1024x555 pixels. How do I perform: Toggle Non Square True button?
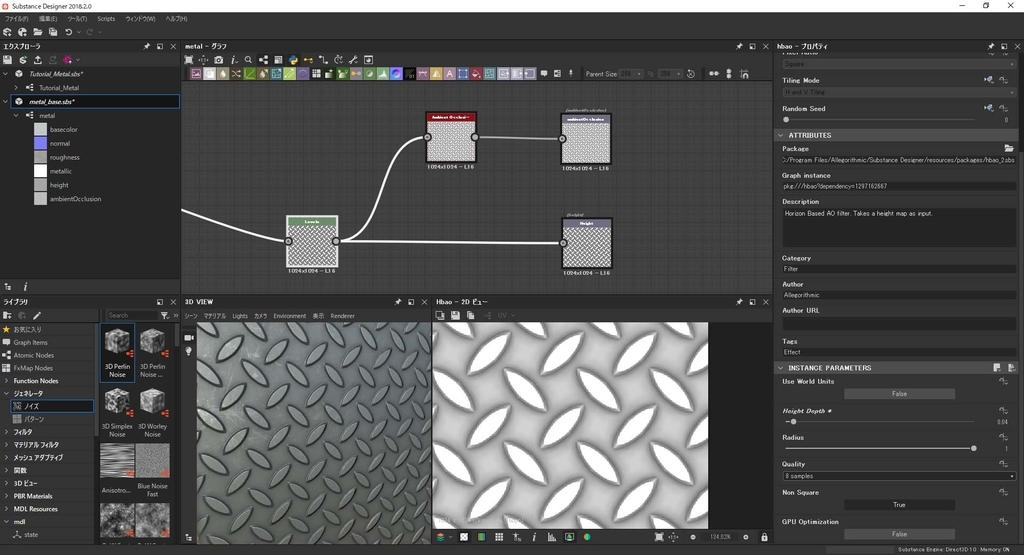click(899, 505)
